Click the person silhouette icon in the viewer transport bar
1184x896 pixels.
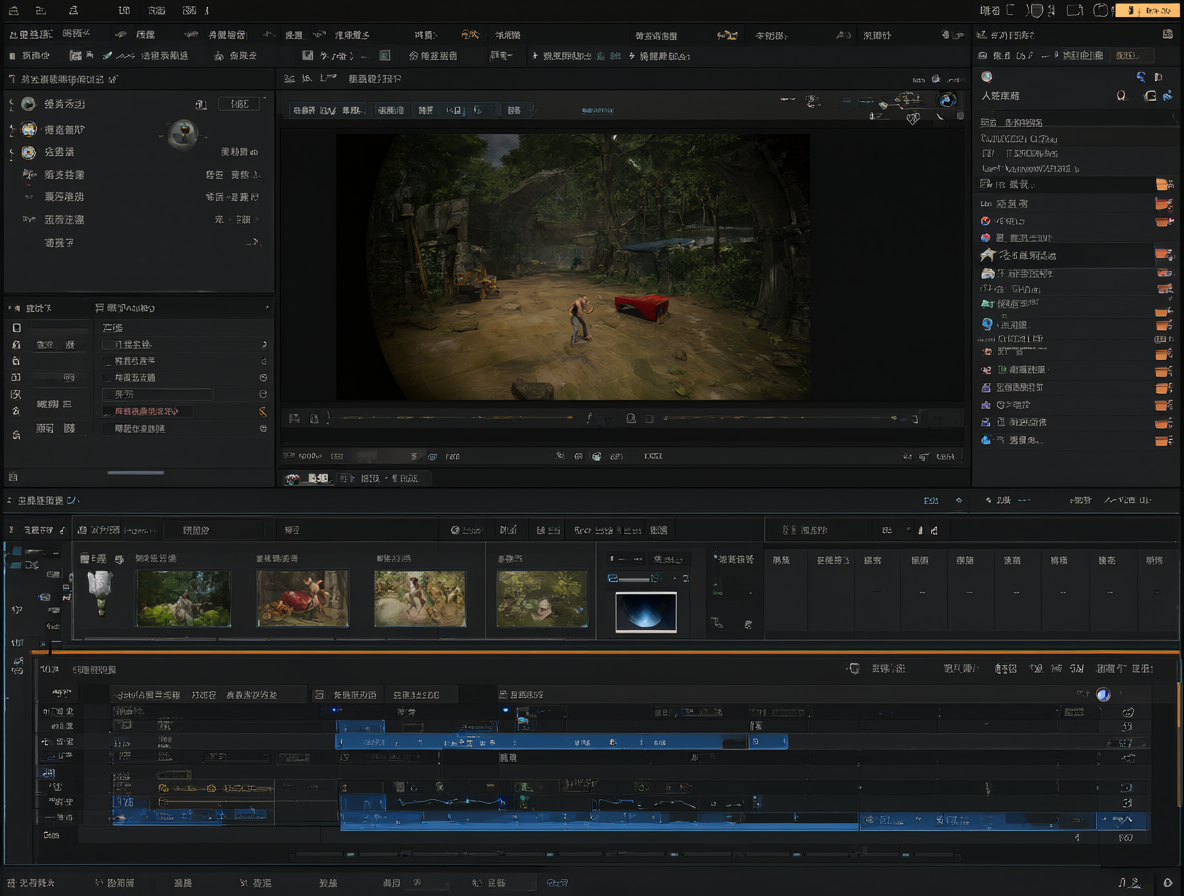(631, 418)
